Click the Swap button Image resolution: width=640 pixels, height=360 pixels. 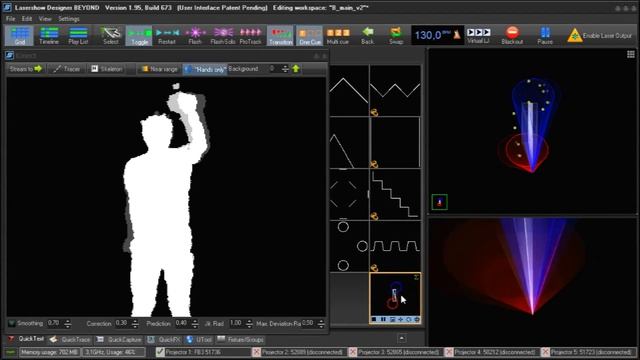[396, 36]
